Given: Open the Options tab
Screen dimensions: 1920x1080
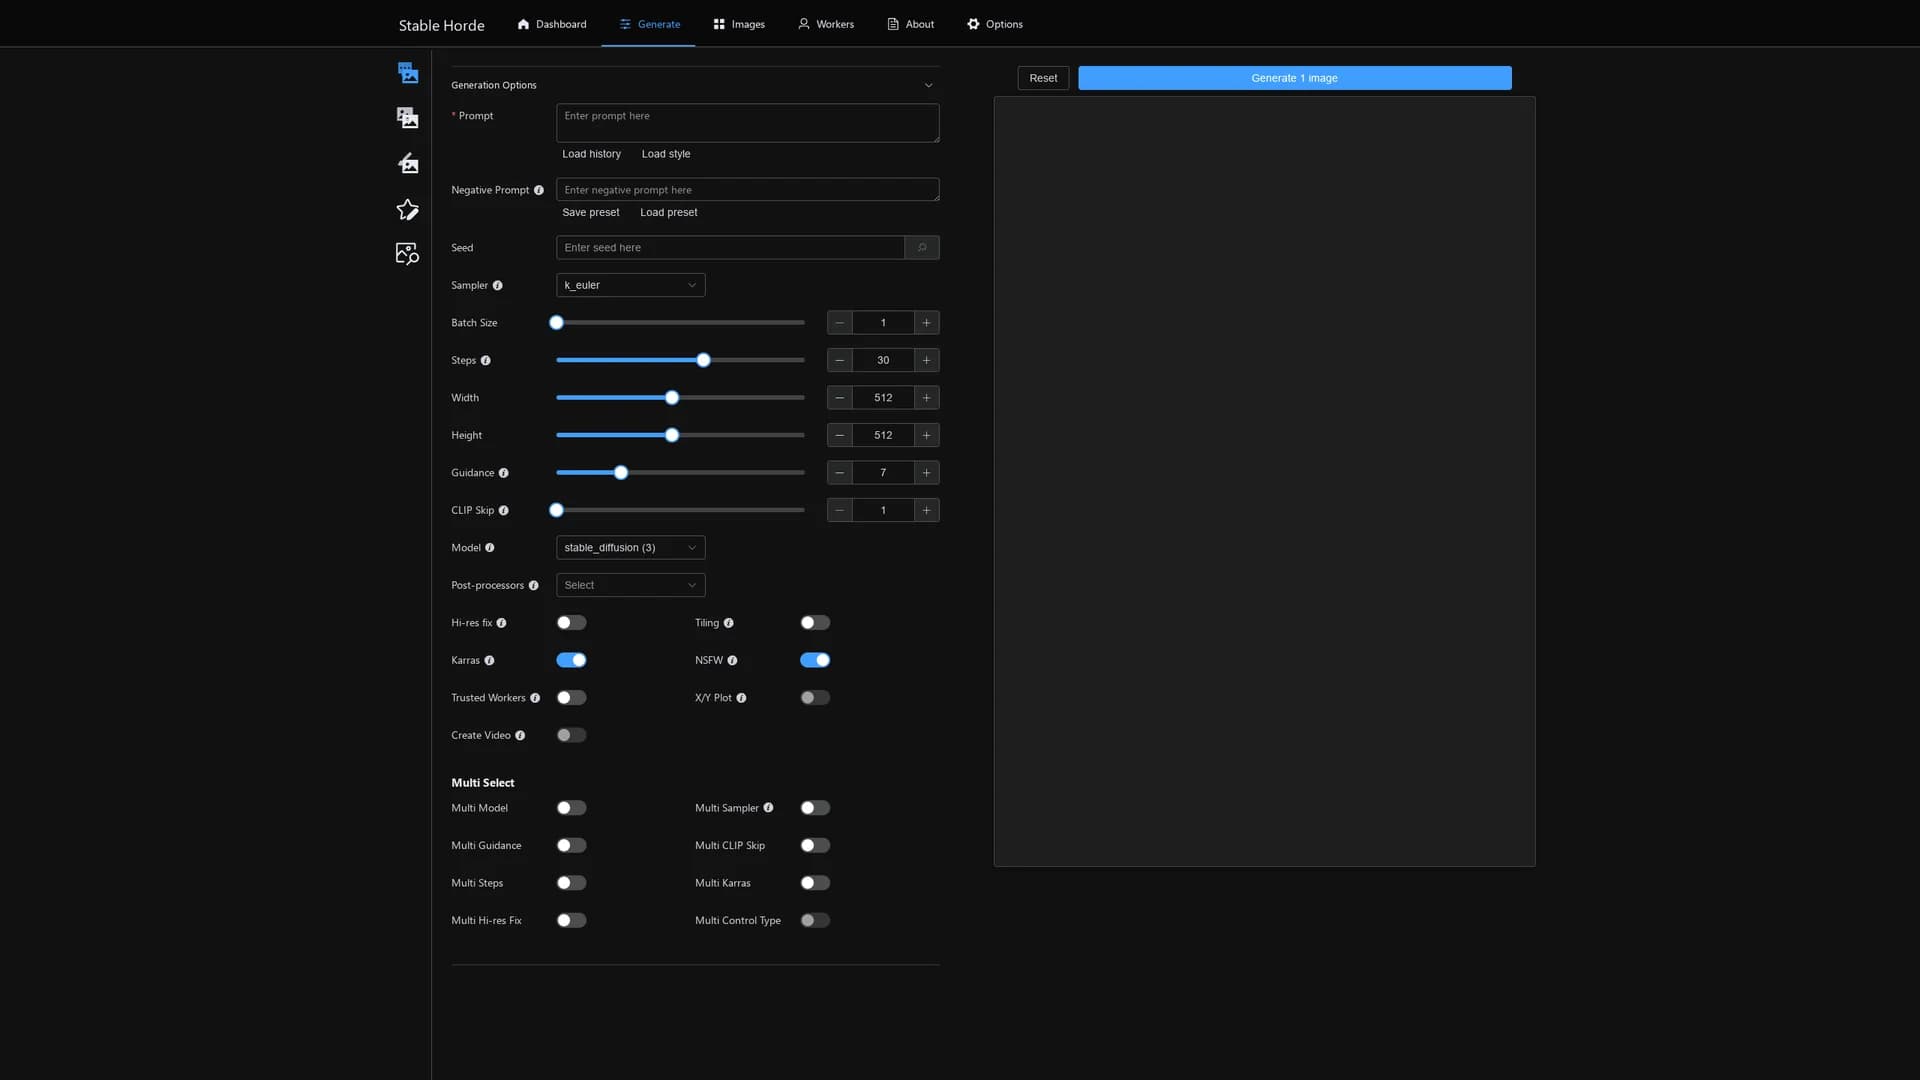Looking at the screenshot, I should (995, 24).
